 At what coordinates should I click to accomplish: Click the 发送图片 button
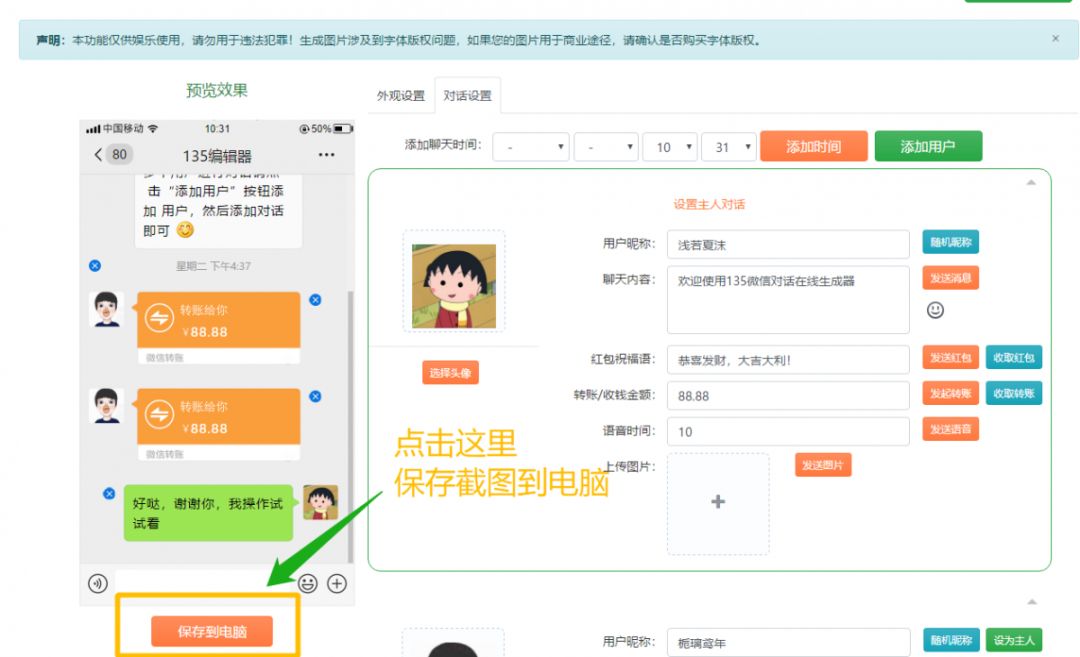click(823, 465)
